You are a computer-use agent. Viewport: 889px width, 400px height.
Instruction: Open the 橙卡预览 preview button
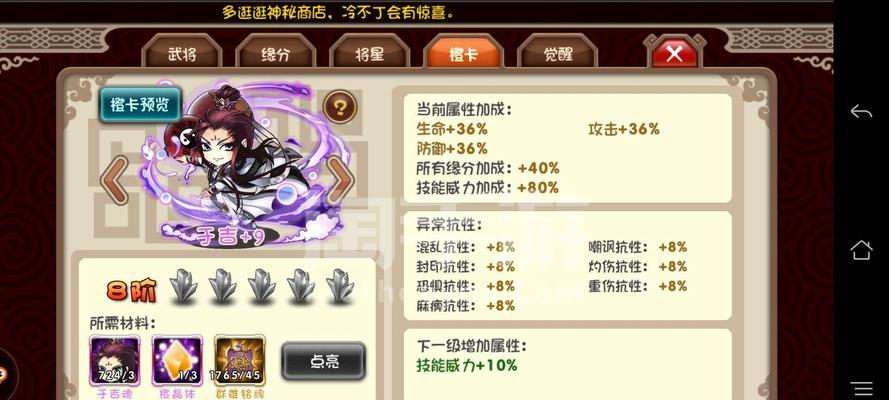[x=140, y=104]
